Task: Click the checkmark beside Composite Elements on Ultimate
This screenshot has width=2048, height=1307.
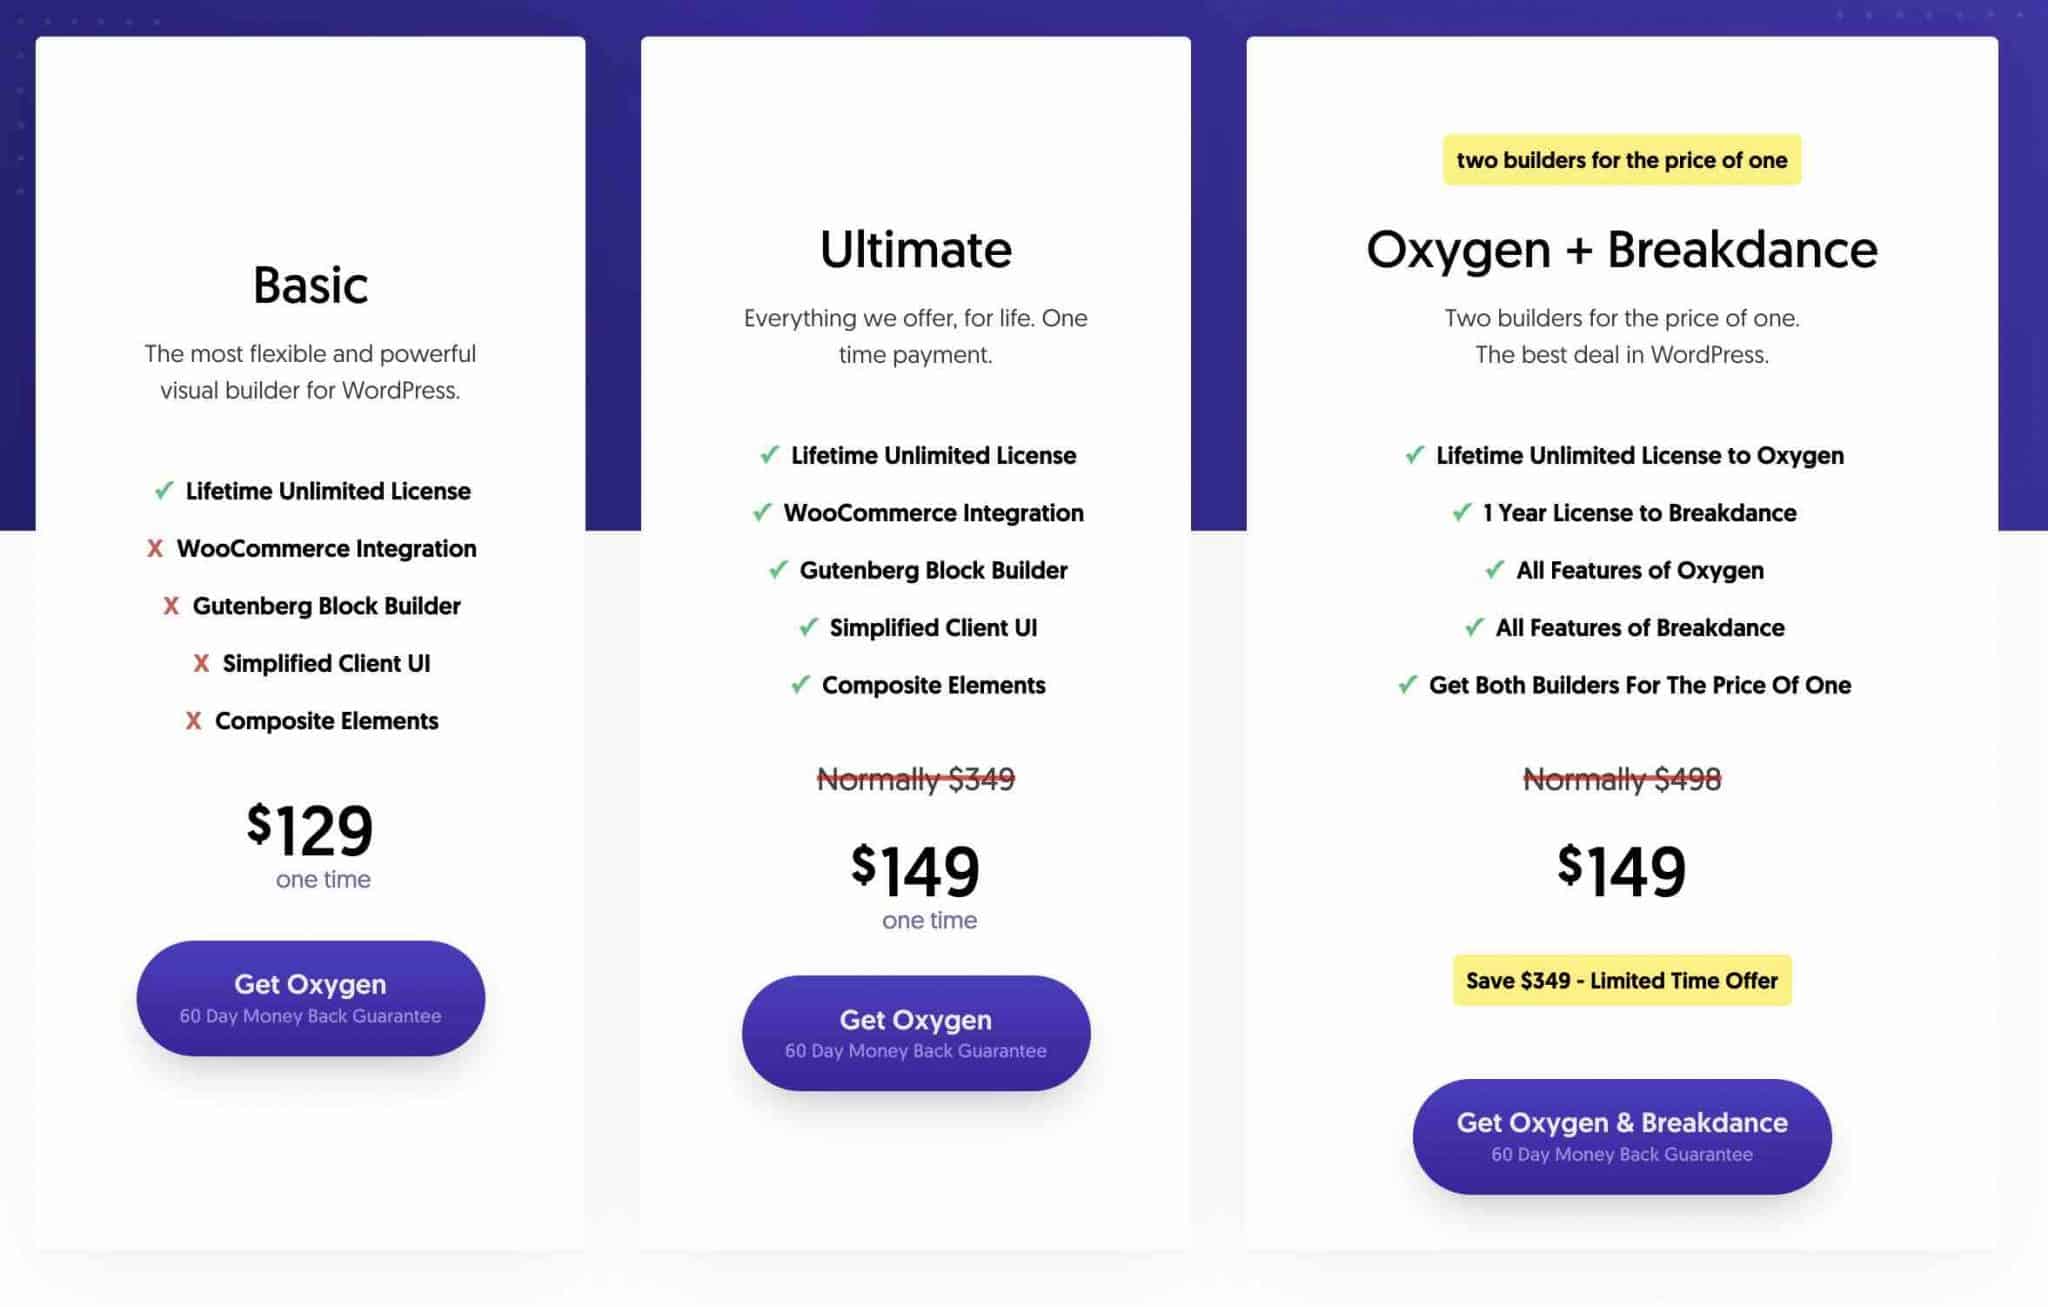Action: click(x=800, y=686)
